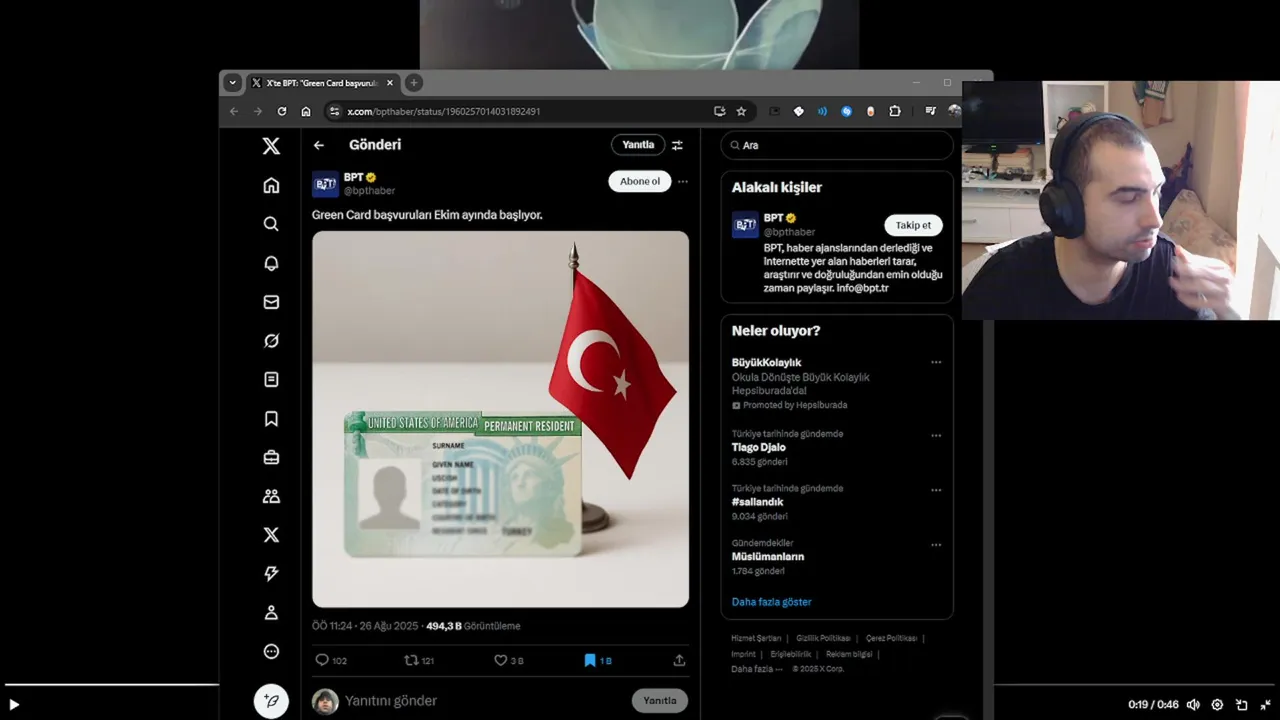Image resolution: width=1280 pixels, height=720 pixels.
Task: Reload the page in browser toolbar
Action: pos(282,111)
